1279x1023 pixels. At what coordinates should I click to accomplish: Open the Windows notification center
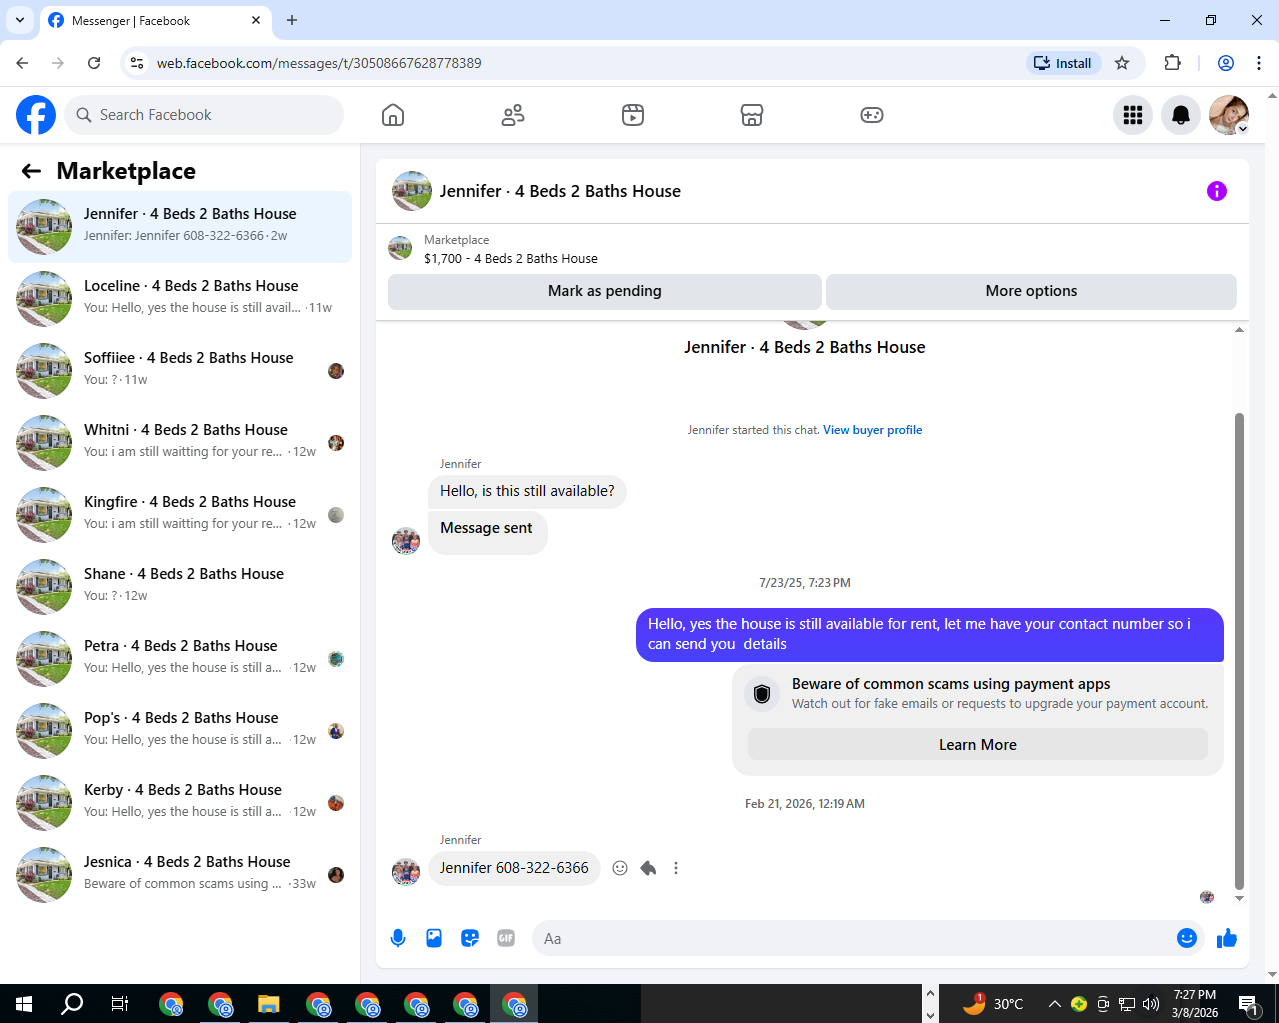(x=1248, y=1004)
